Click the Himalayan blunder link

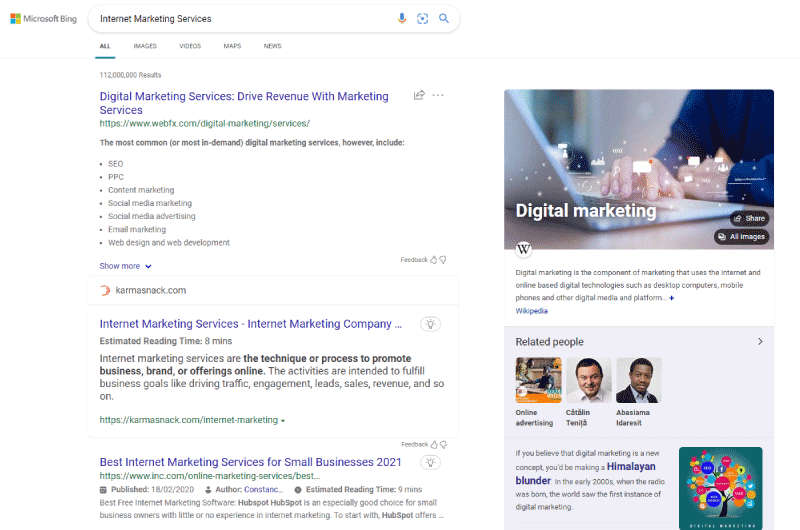586,473
